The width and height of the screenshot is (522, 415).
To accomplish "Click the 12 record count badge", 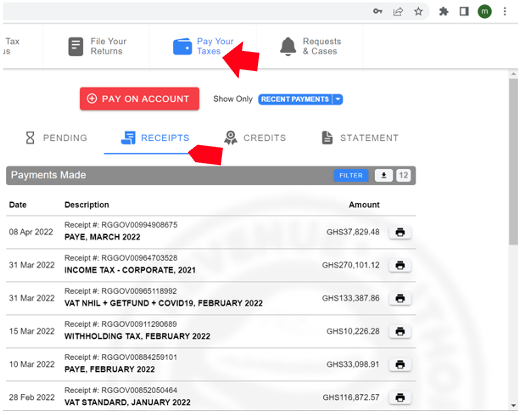I will point(403,175).
